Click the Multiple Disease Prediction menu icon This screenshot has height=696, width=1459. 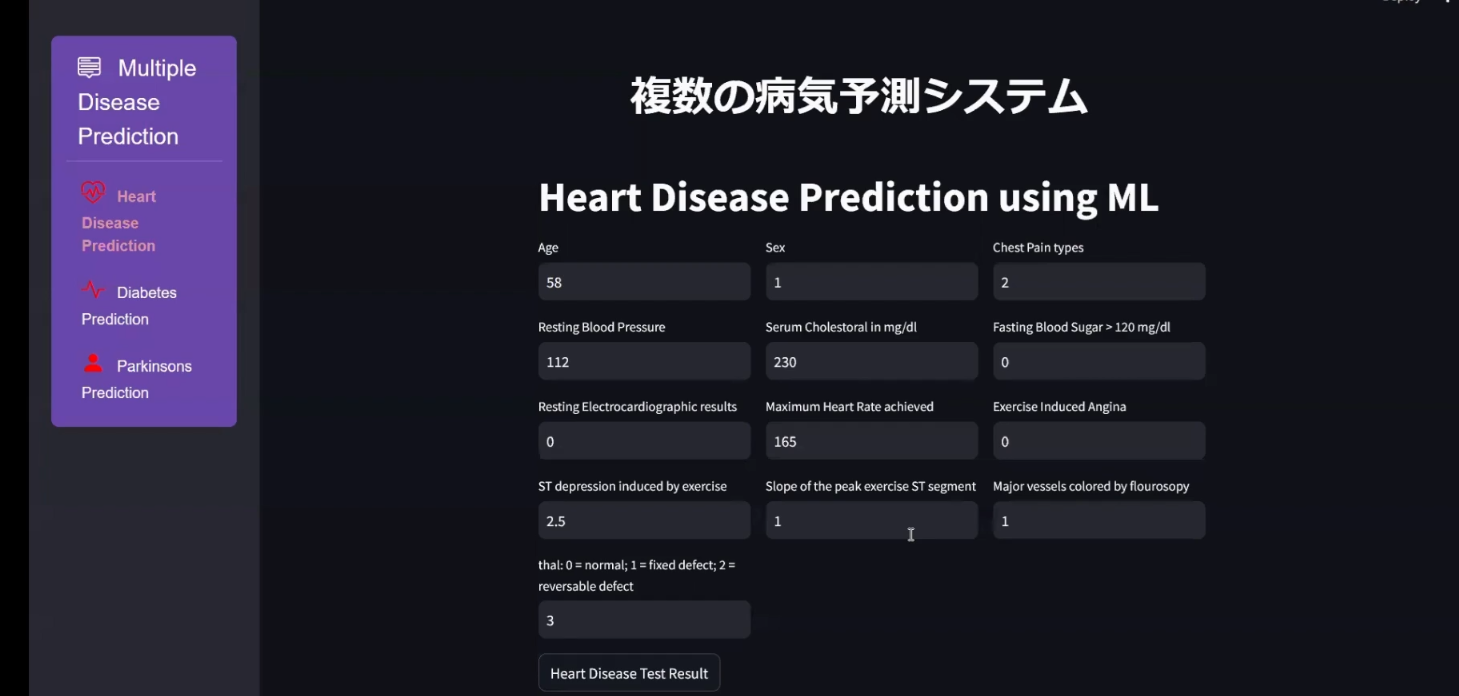click(89, 67)
